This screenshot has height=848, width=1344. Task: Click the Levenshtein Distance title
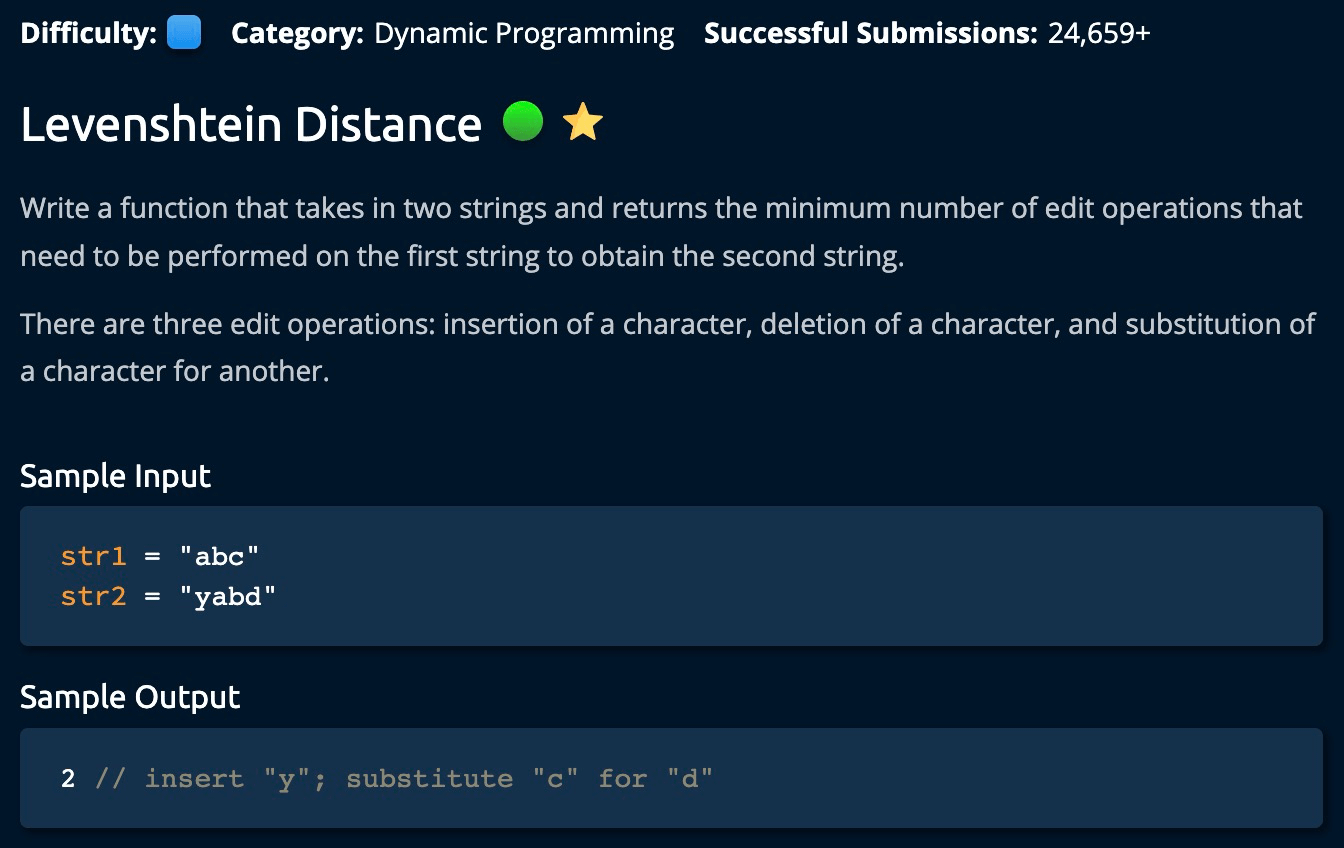251,124
